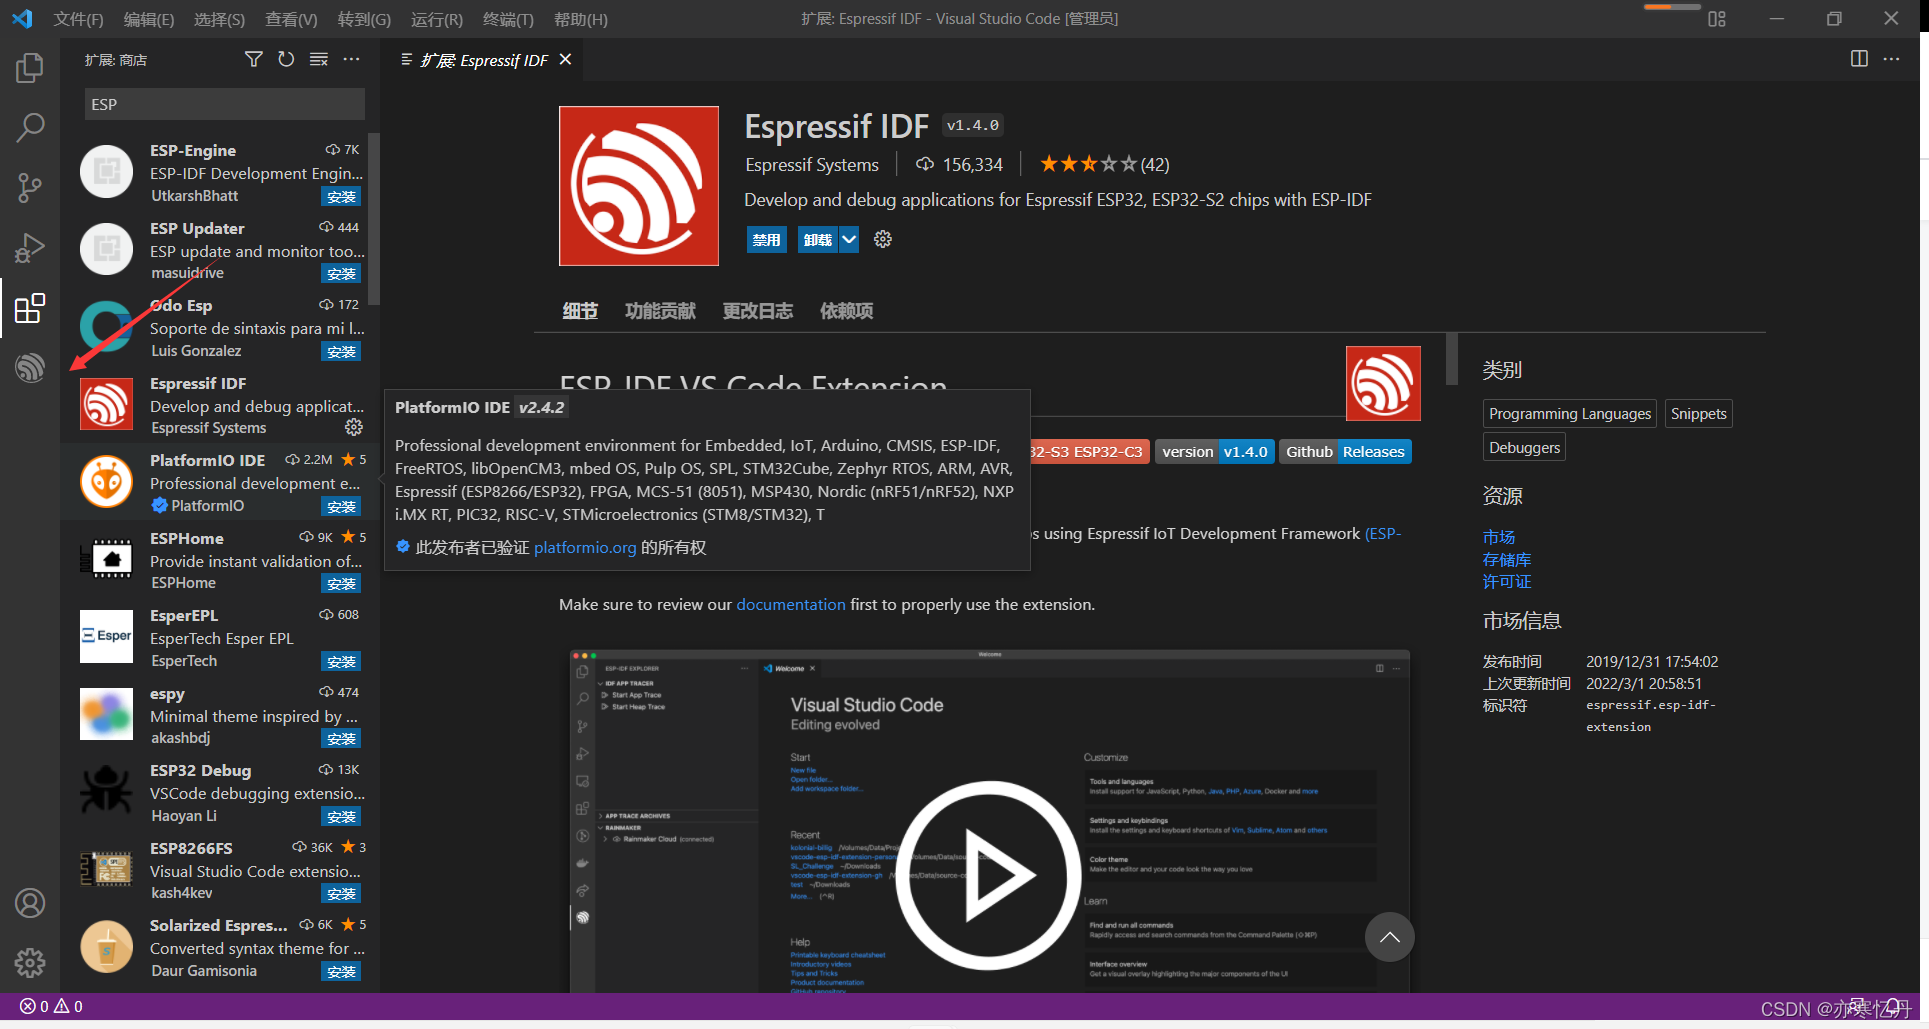Image resolution: width=1929 pixels, height=1029 pixels.
Task: Open the documentation link
Action: (791, 604)
